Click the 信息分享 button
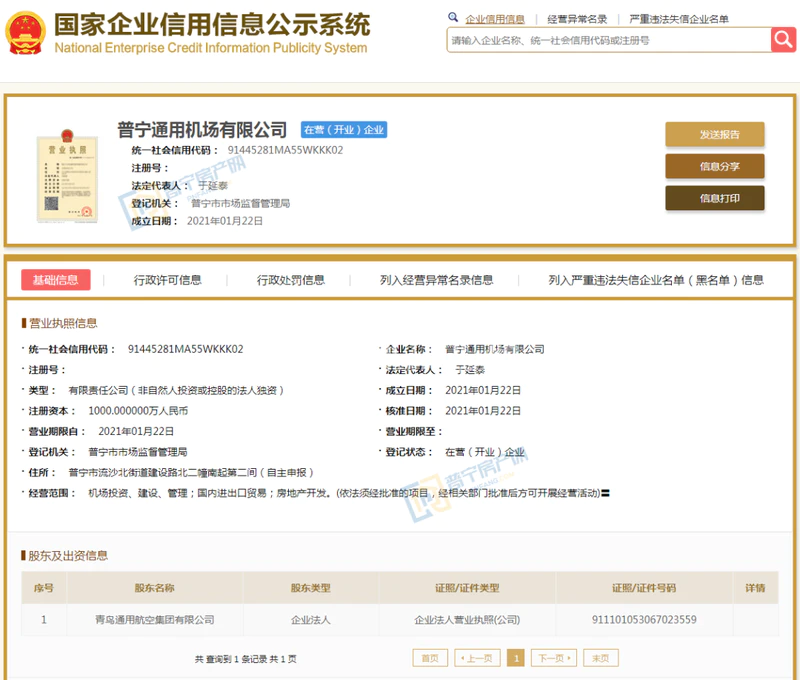 click(714, 166)
